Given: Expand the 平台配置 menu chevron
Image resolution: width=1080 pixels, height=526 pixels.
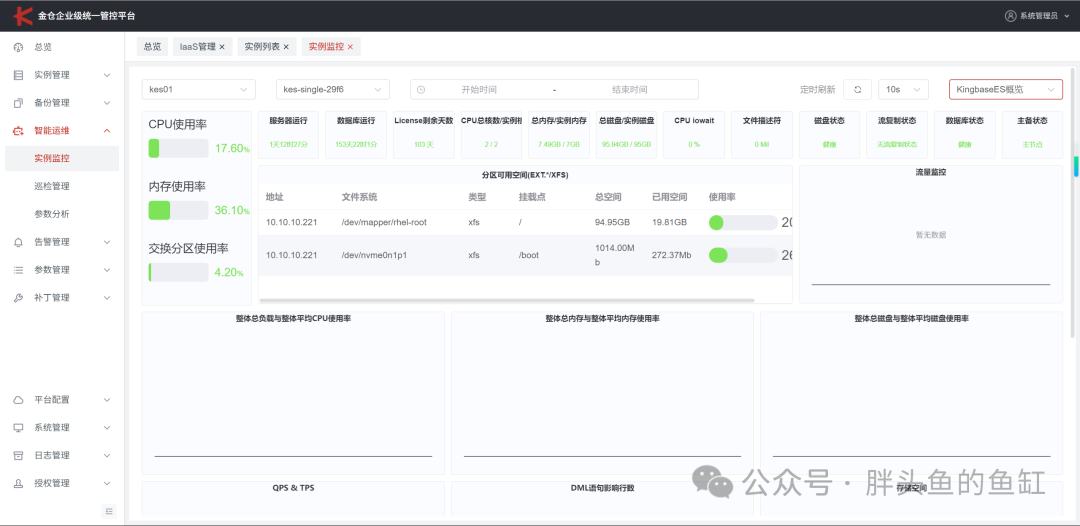Looking at the screenshot, I should (x=107, y=400).
